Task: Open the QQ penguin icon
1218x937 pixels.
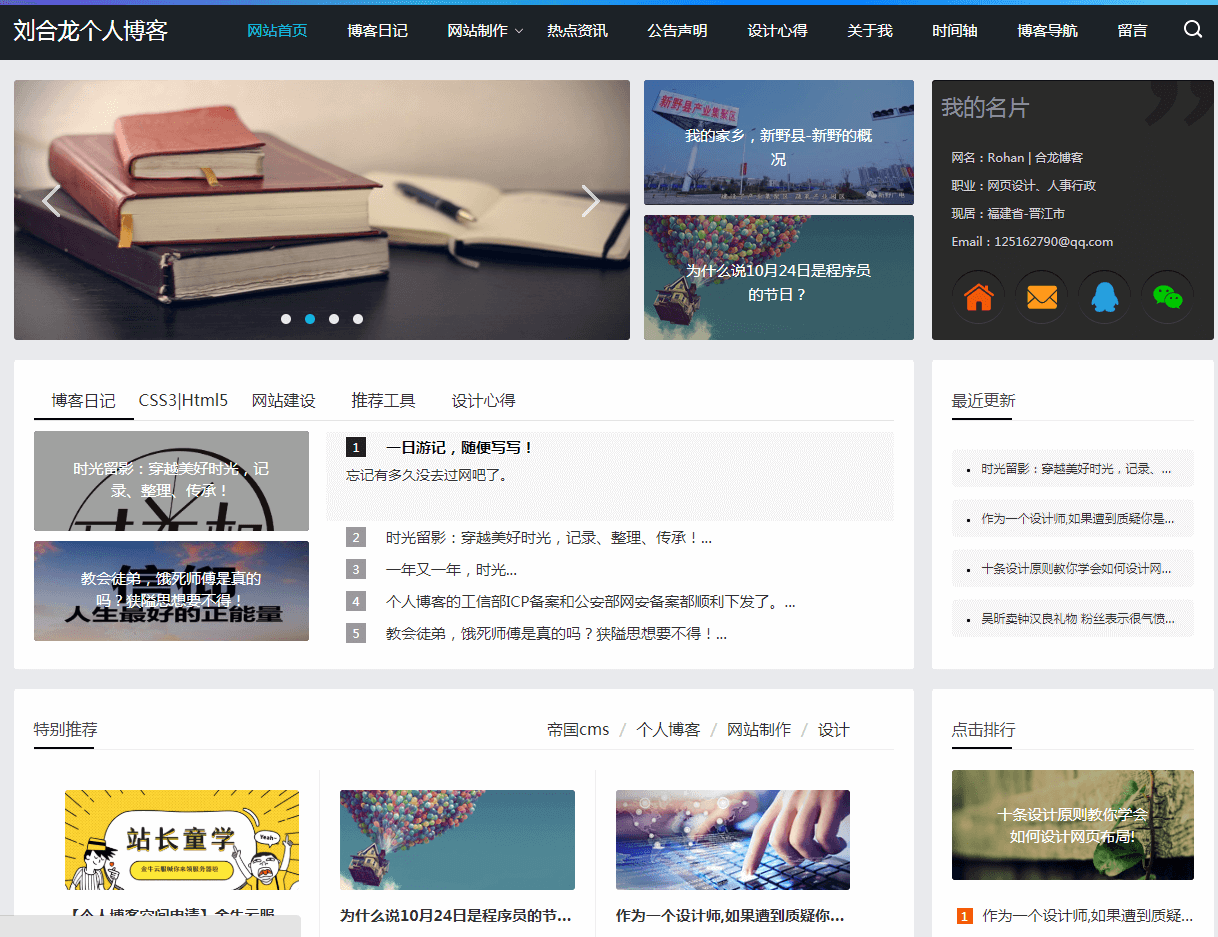Action: click(1104, 297)
